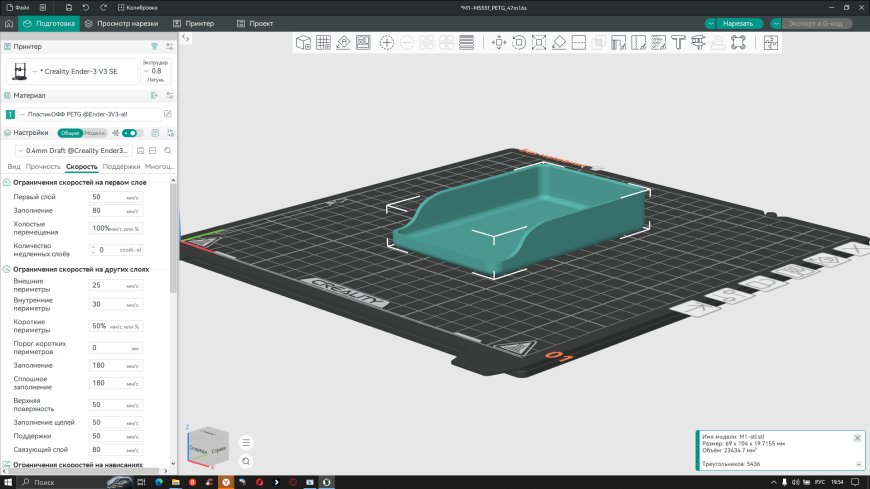This screenshot has height=489, width=870.
Task: Close the model info popup
Action: (x=857, y=438)
